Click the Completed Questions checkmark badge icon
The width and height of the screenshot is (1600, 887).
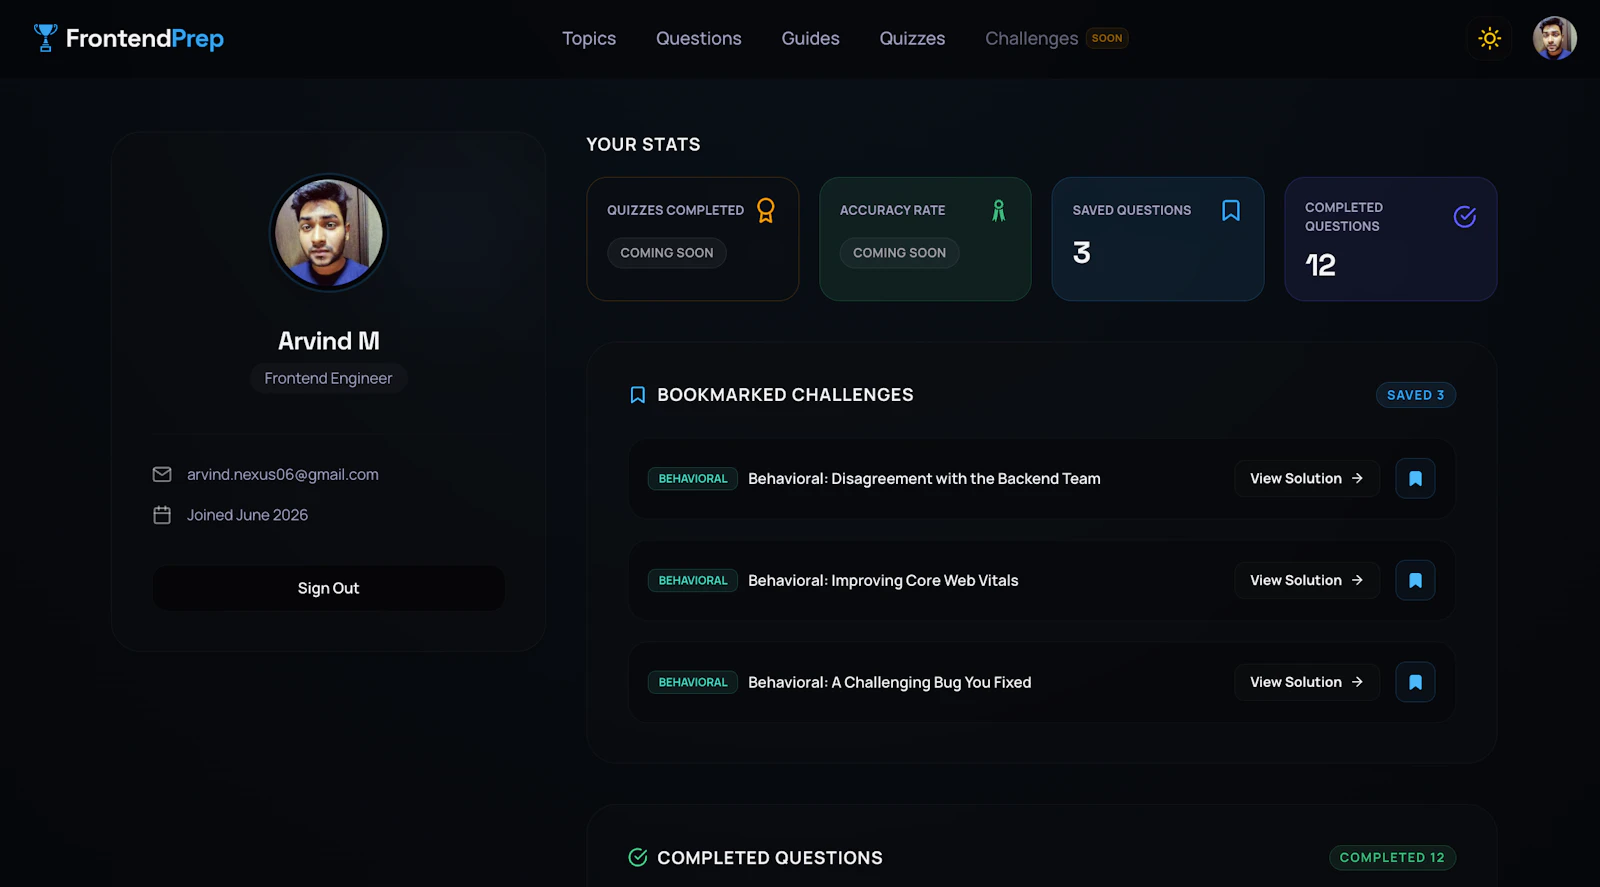[x=1464, y=216]
